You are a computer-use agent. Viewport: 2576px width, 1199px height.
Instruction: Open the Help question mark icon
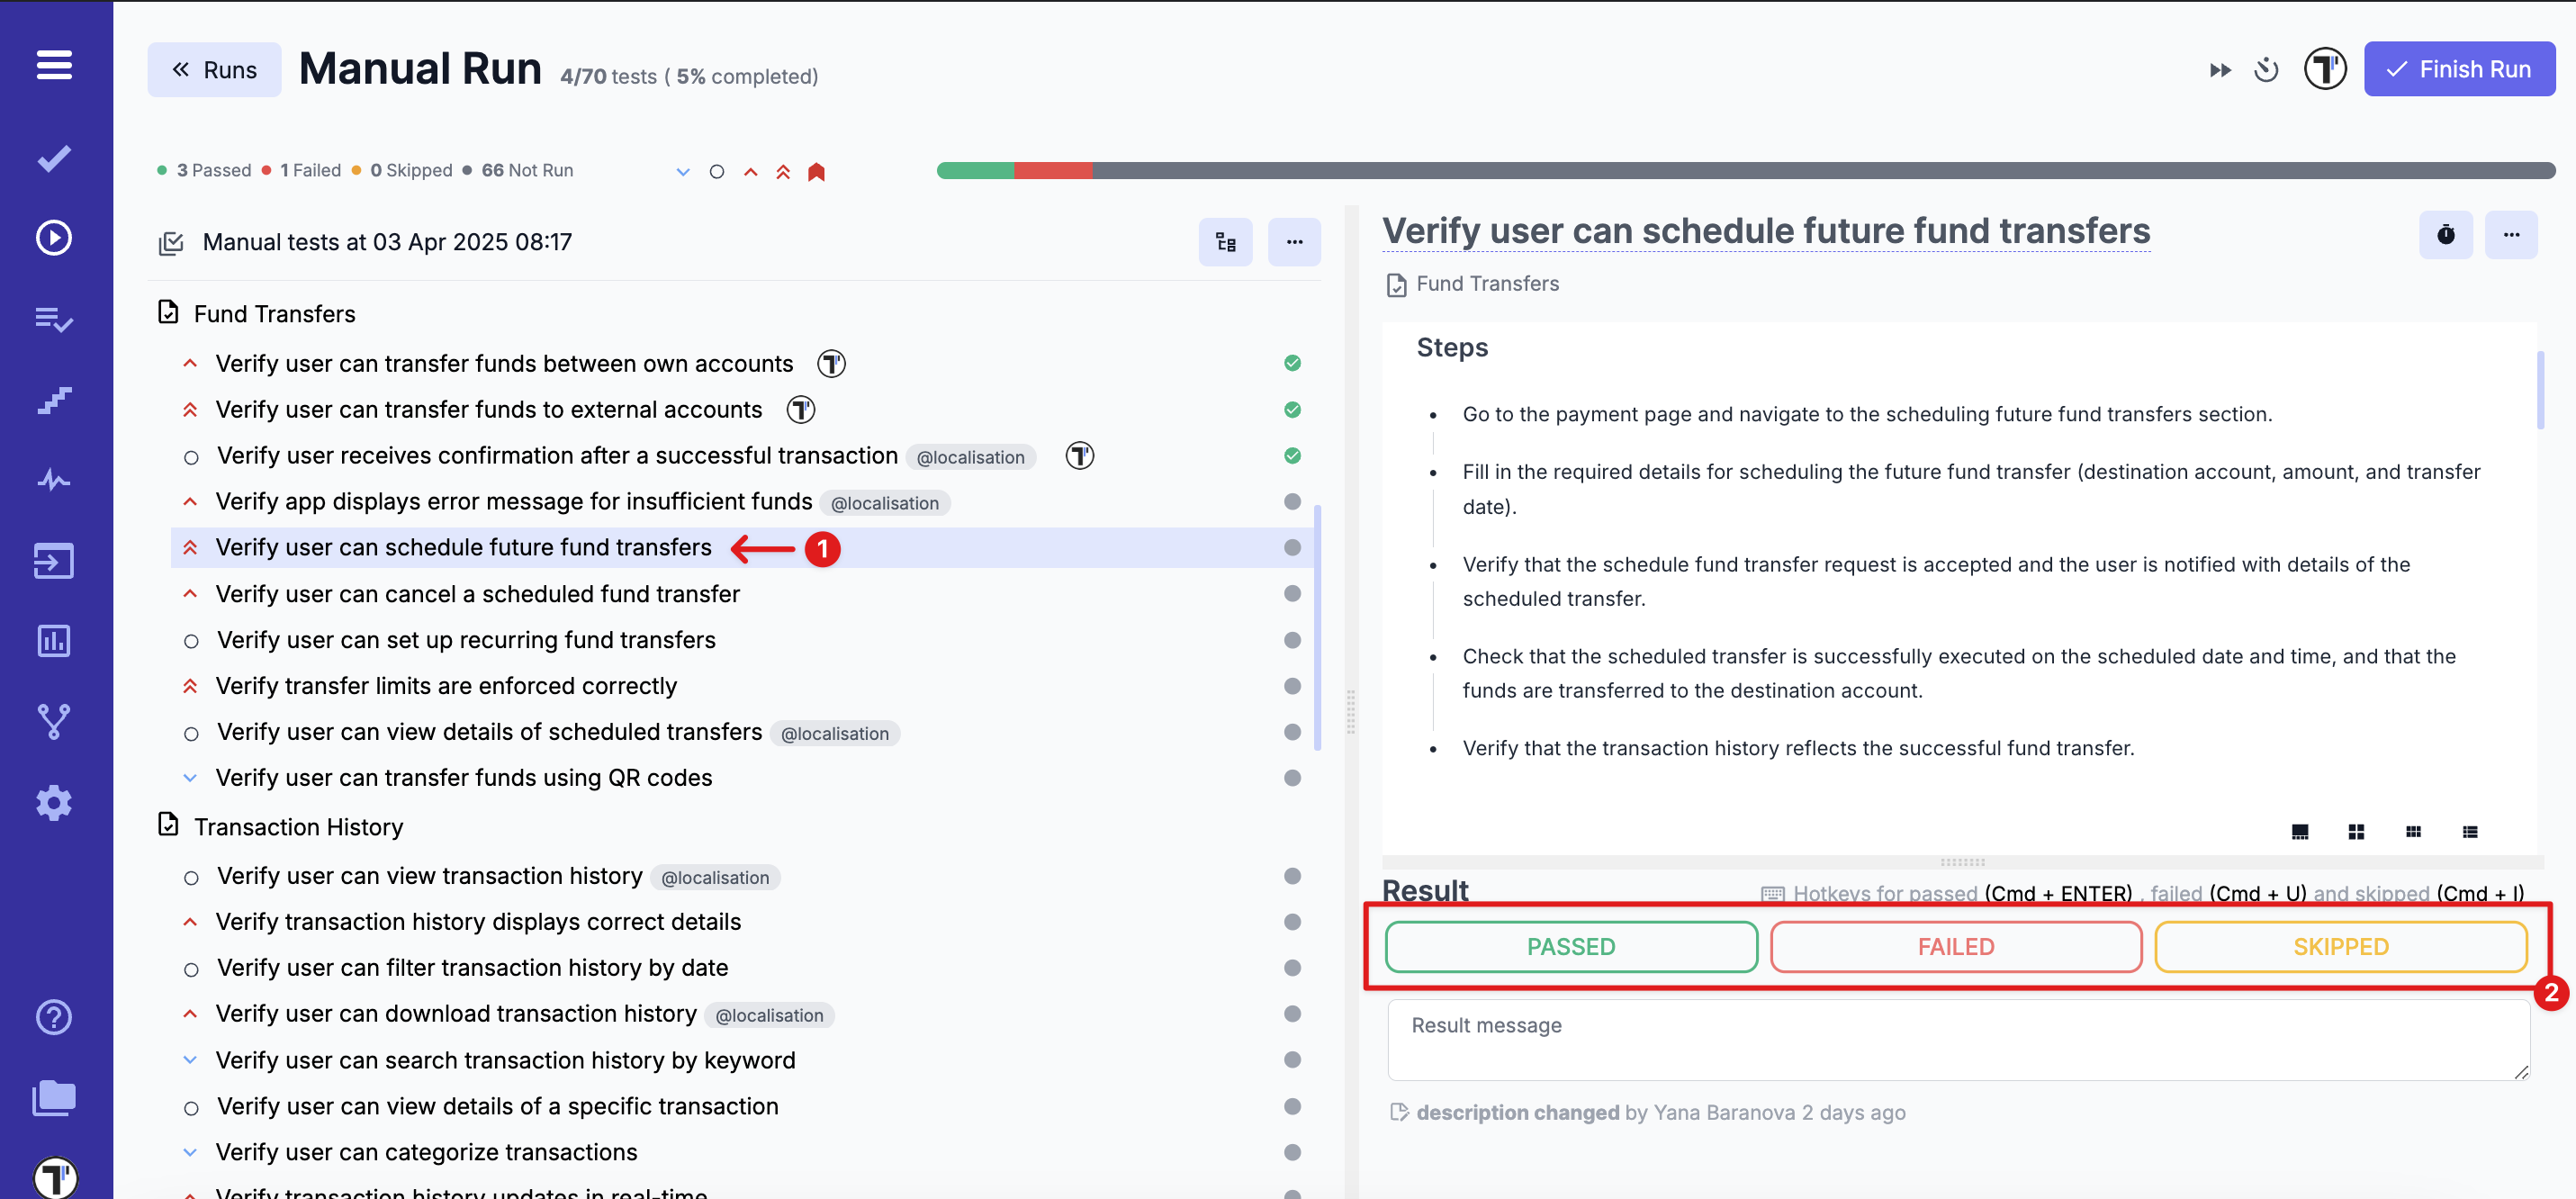54,1017
